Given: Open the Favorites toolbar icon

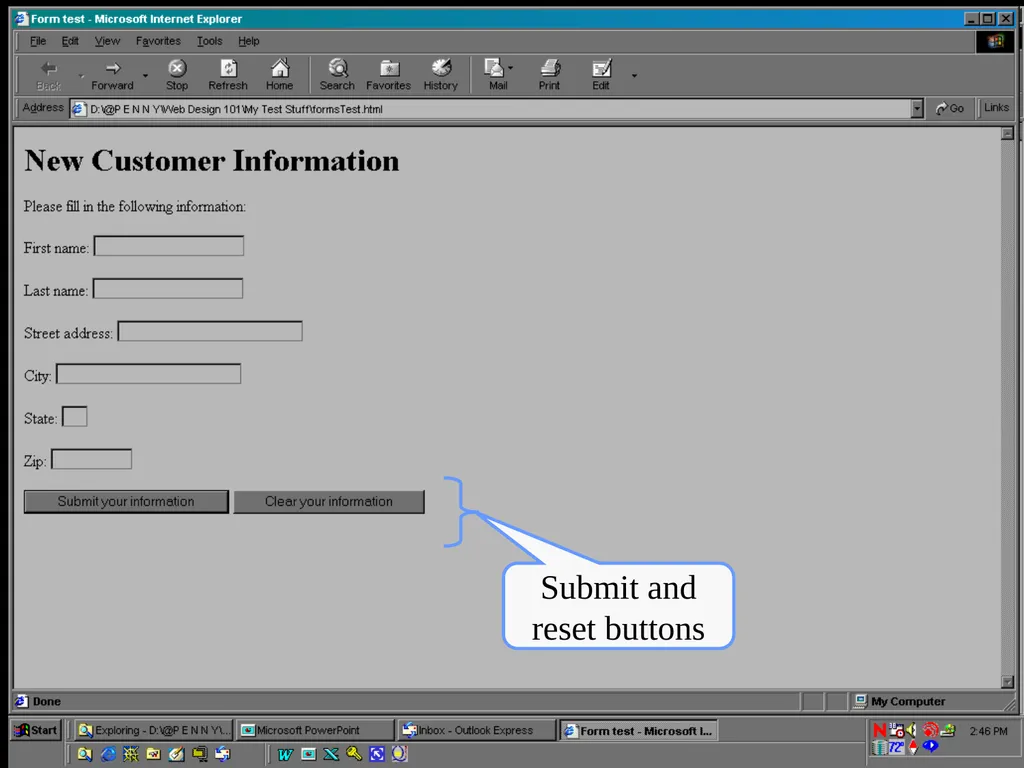Looking at the screenshot, I should click(389, 68).
